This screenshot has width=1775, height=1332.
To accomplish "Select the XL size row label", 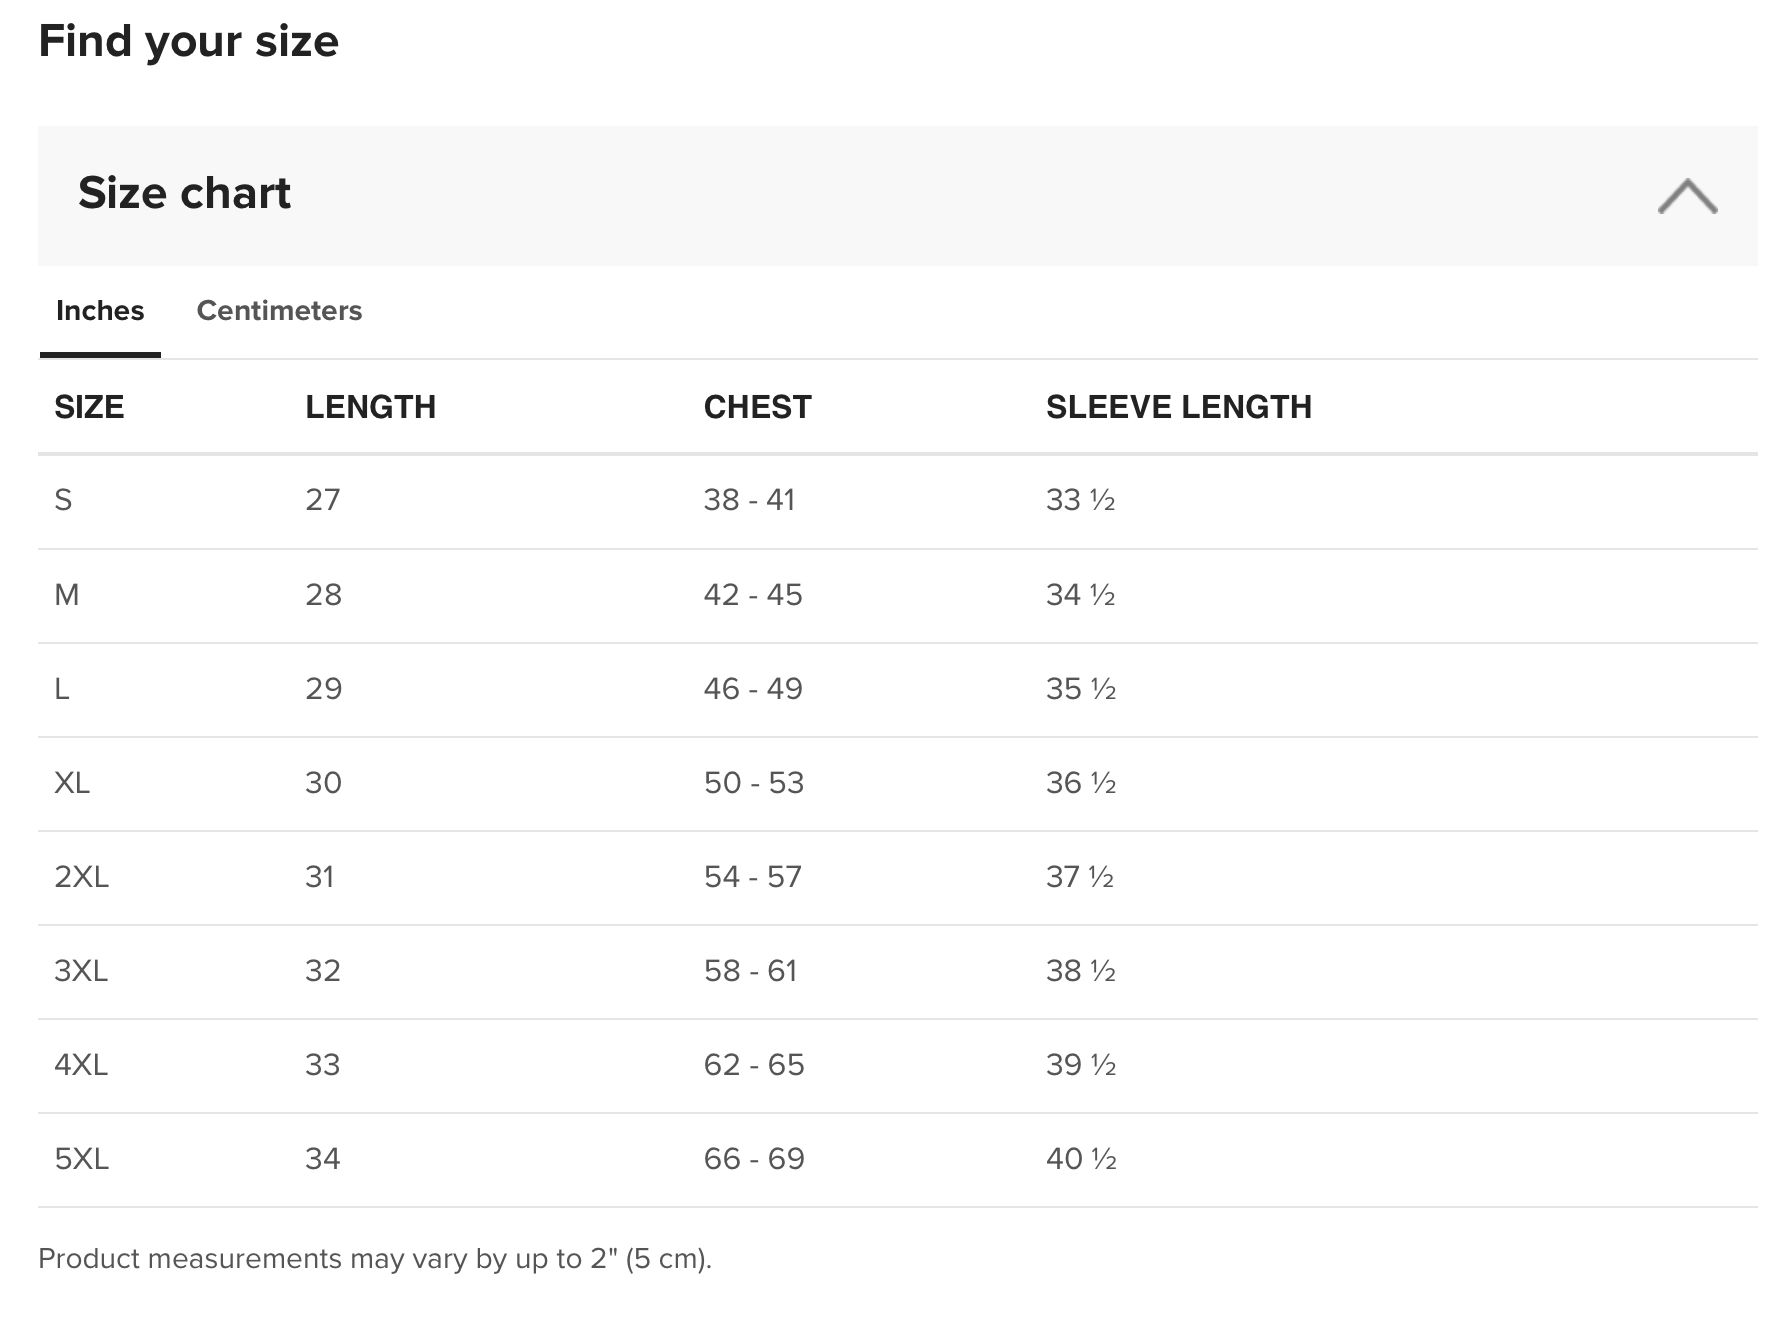I will point(72,783).
